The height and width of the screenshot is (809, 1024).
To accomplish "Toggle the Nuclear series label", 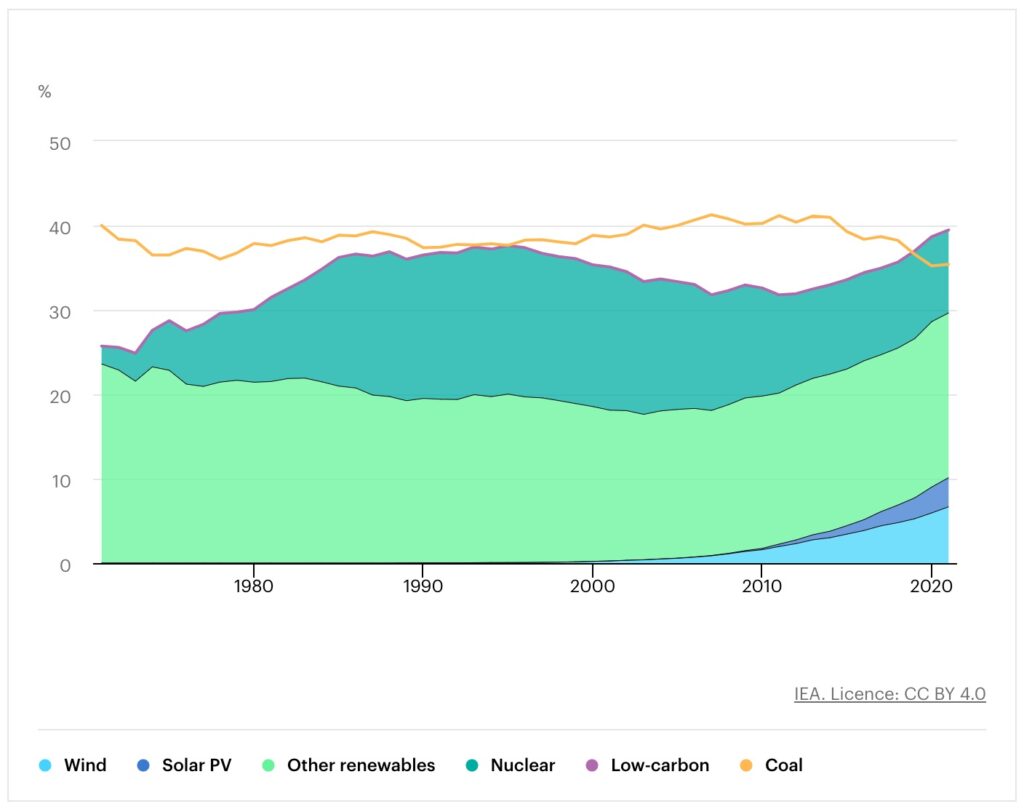I will tap(523, 766).
